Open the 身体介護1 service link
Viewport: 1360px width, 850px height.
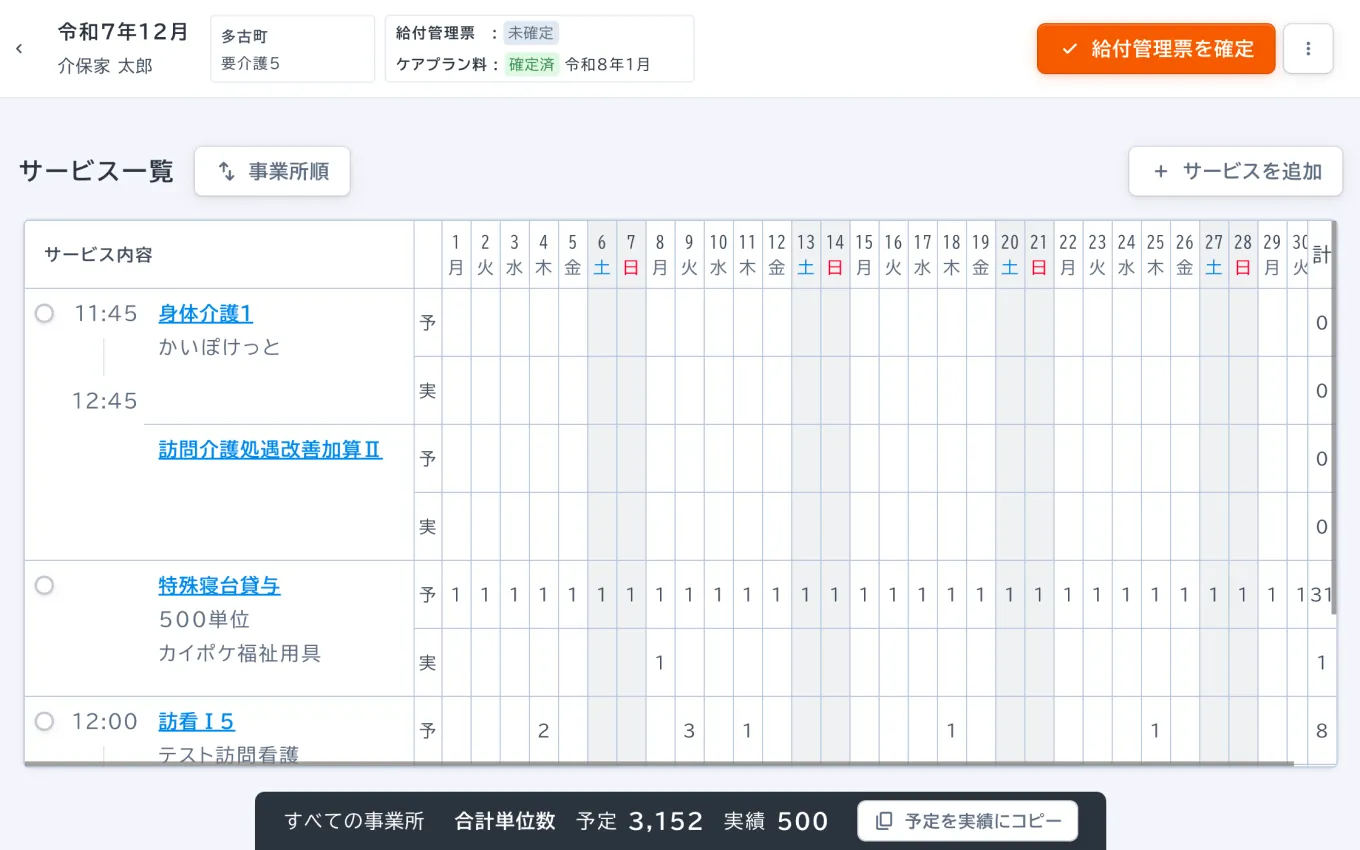tap(205, 313)
